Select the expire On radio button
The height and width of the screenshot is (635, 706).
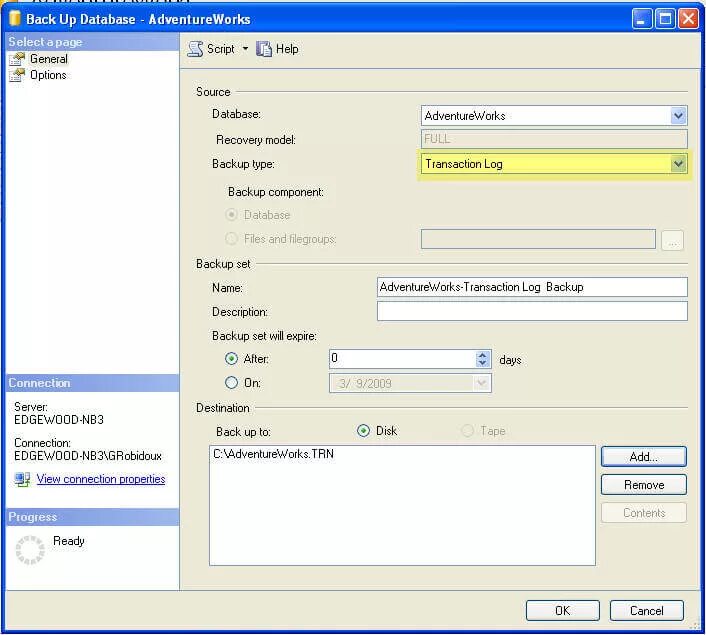231,383
